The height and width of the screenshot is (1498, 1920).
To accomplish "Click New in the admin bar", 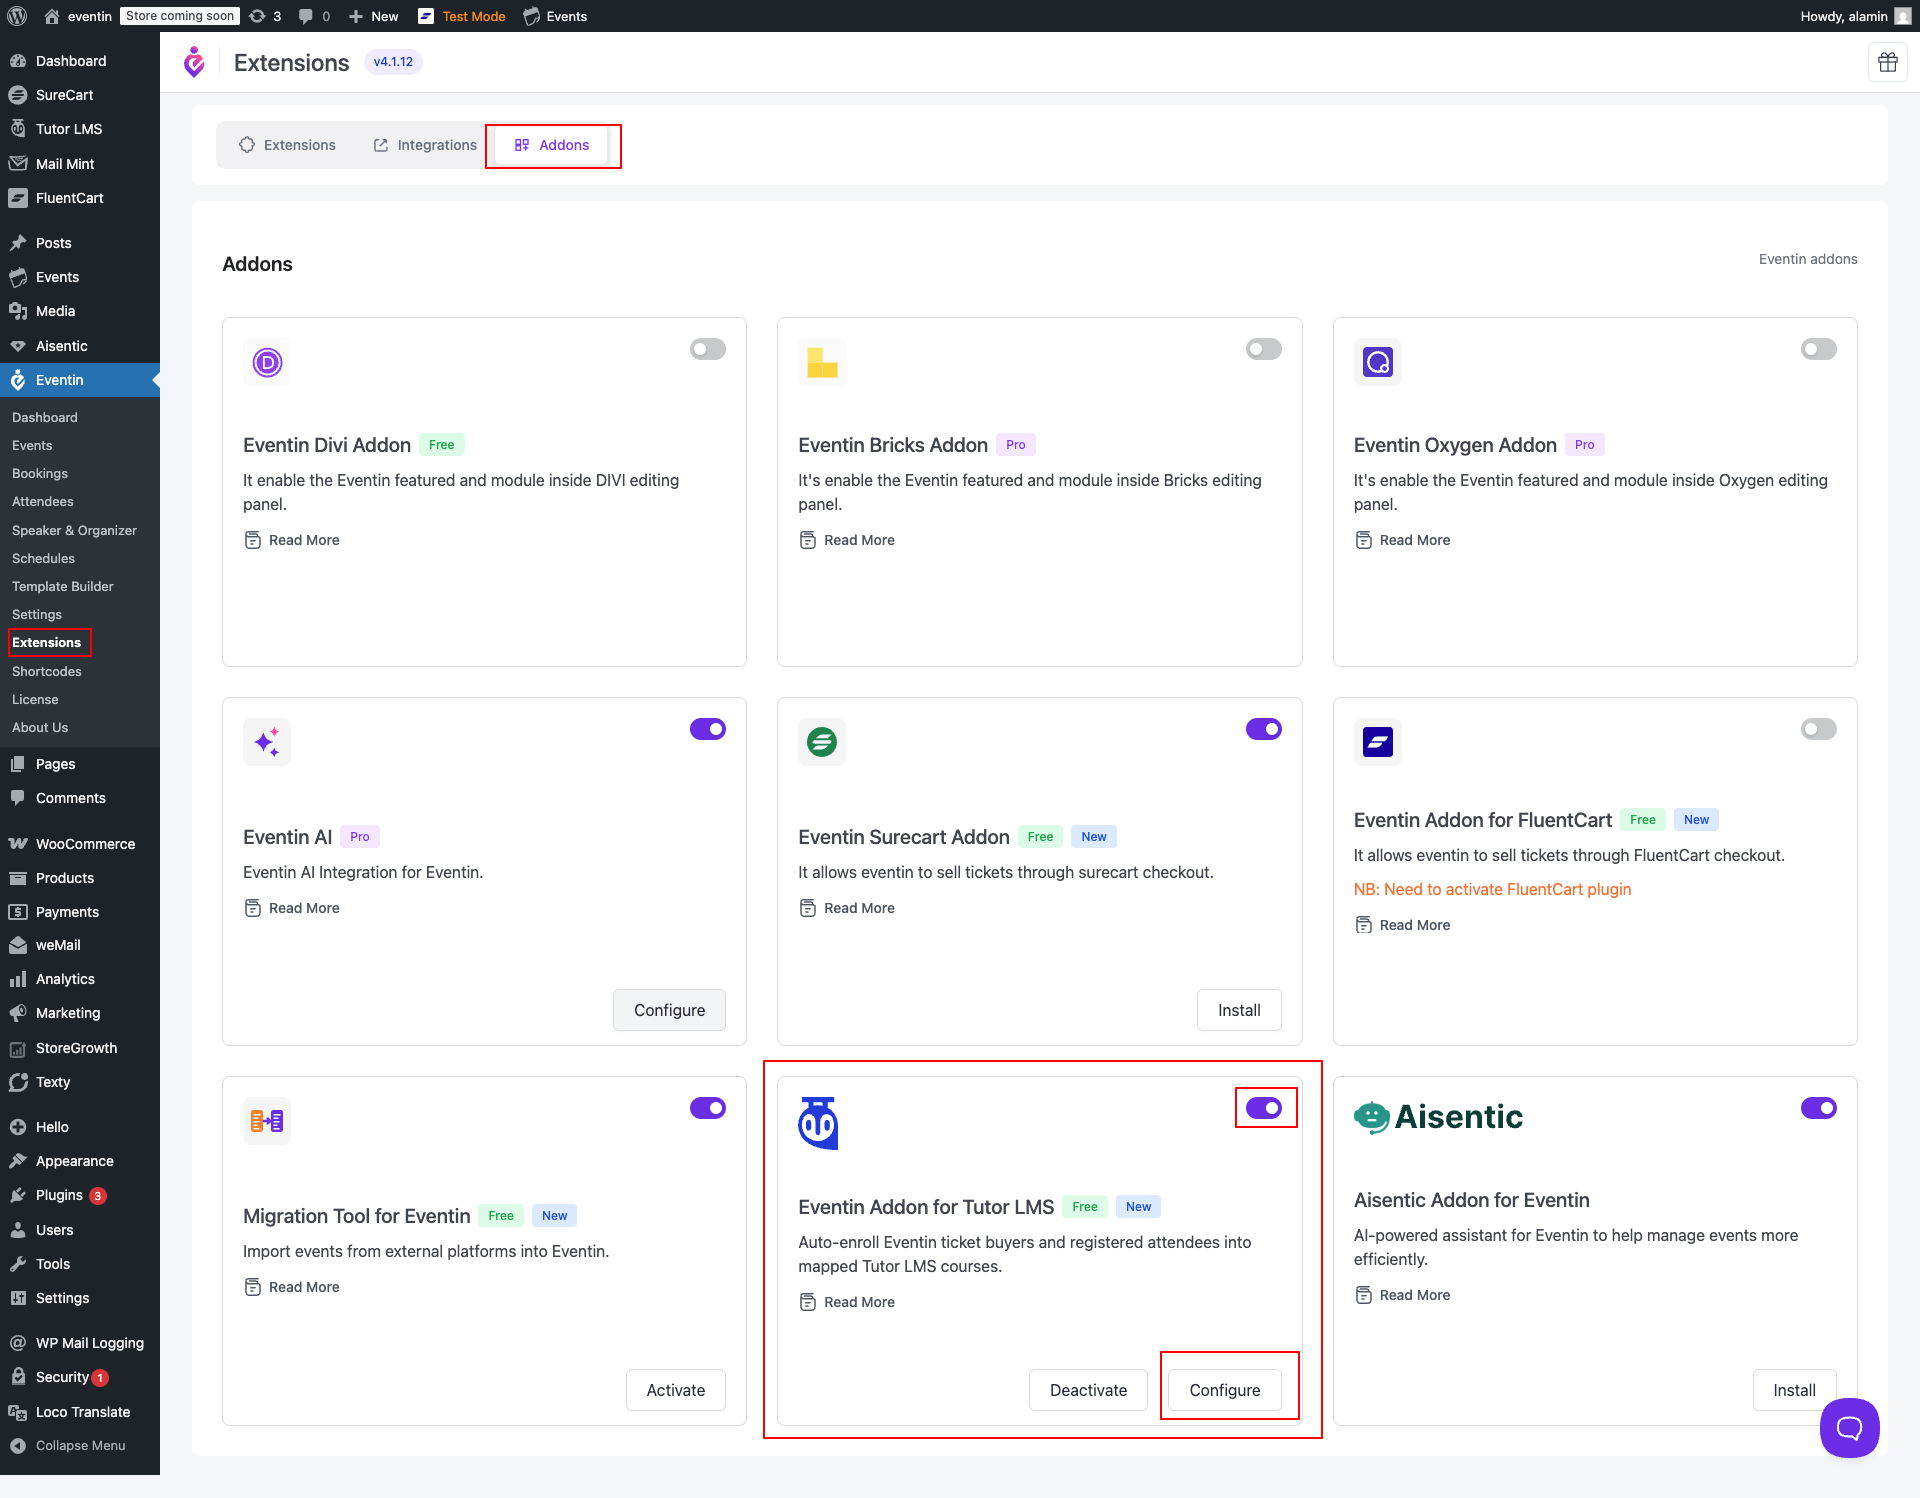I will 373,16.
